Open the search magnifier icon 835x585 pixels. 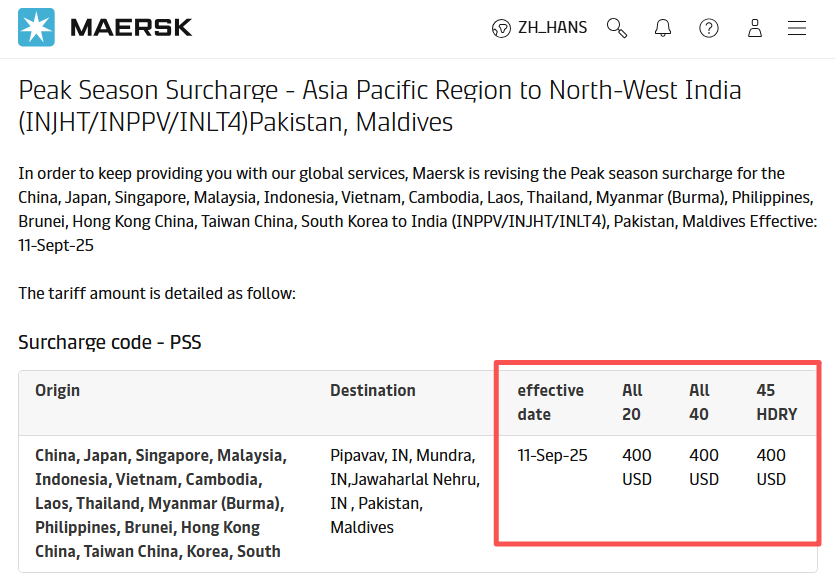click(x=617, y=28)
